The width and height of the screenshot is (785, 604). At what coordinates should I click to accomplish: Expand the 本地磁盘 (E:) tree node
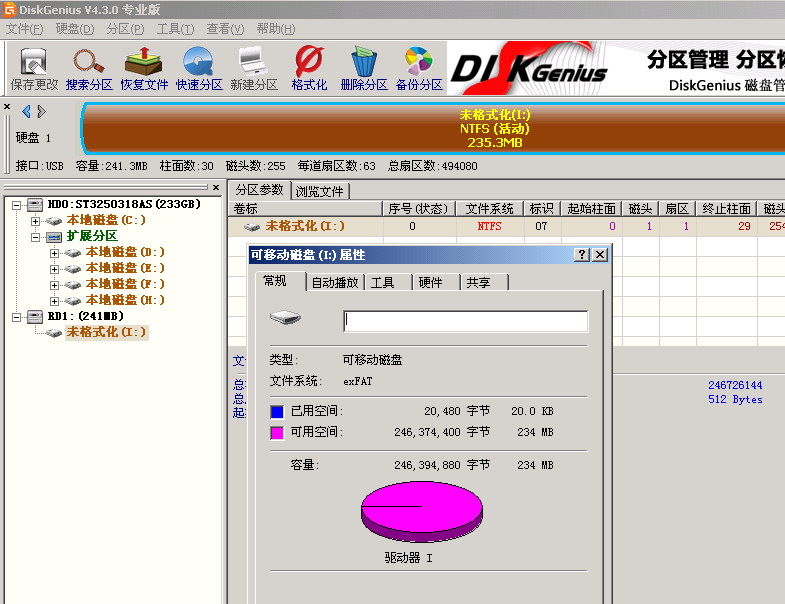click(x=54, y=269)
